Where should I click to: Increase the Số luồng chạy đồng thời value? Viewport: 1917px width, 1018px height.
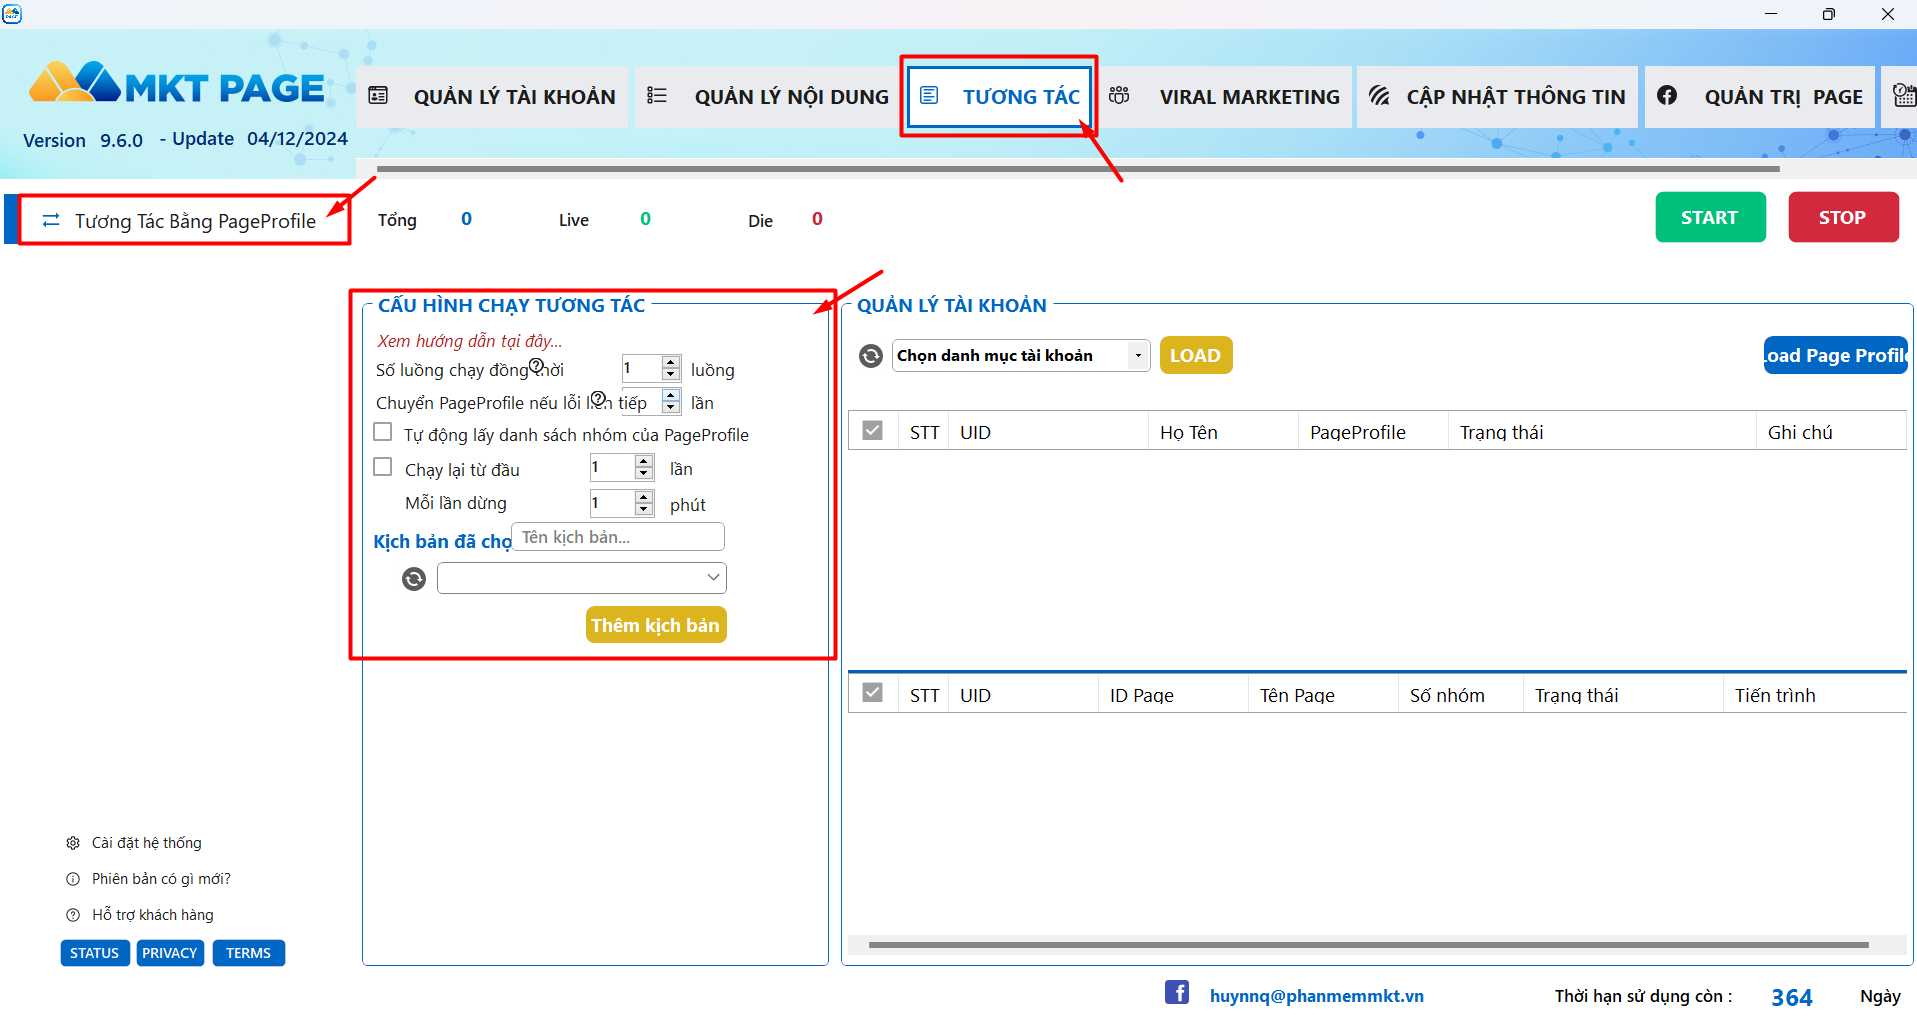click(x=671, y=362)
